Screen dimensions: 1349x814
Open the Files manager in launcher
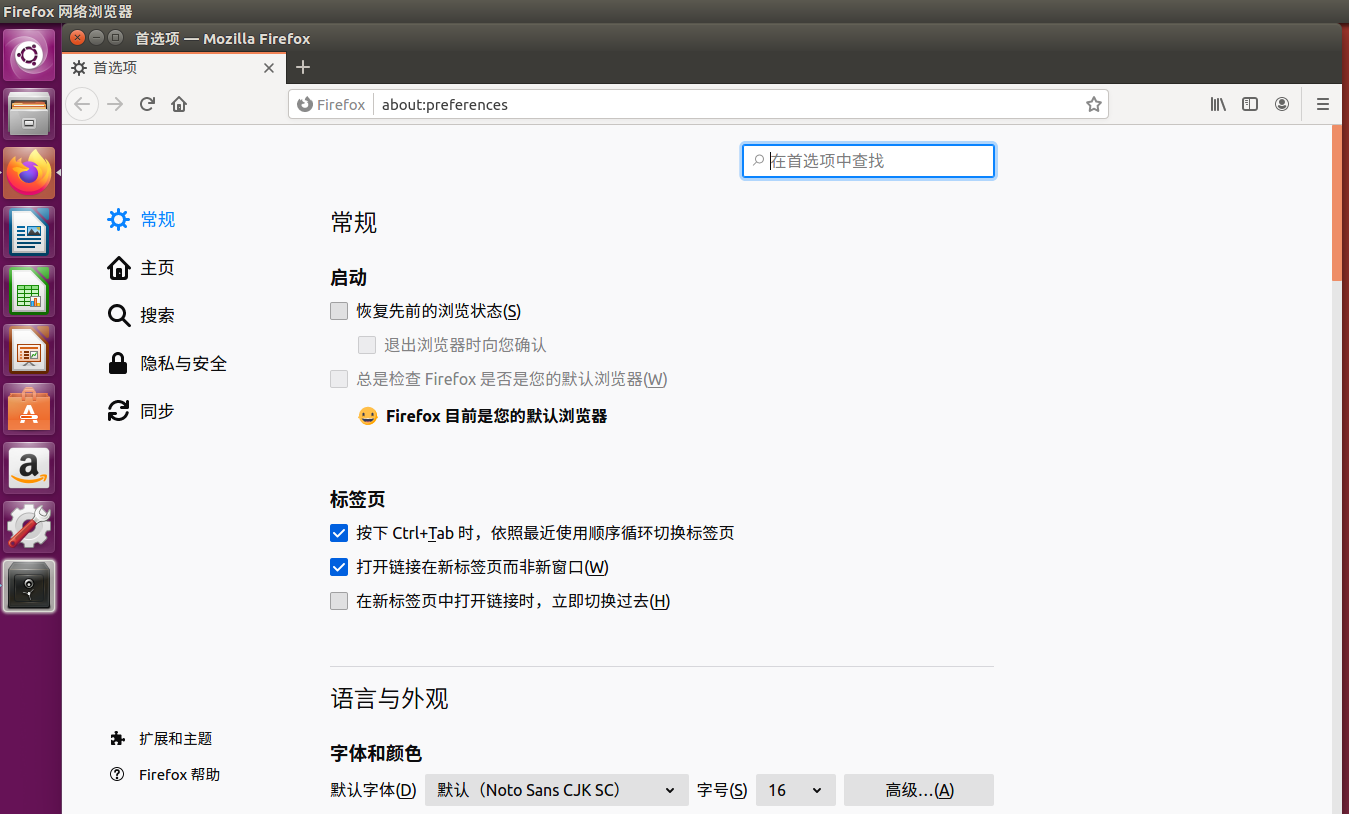pos(30,113)
